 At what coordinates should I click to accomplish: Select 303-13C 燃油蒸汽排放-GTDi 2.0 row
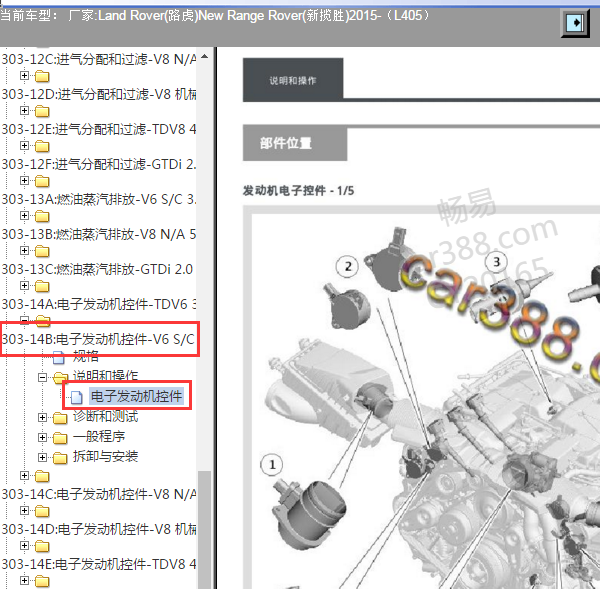[x=97, y=269]
